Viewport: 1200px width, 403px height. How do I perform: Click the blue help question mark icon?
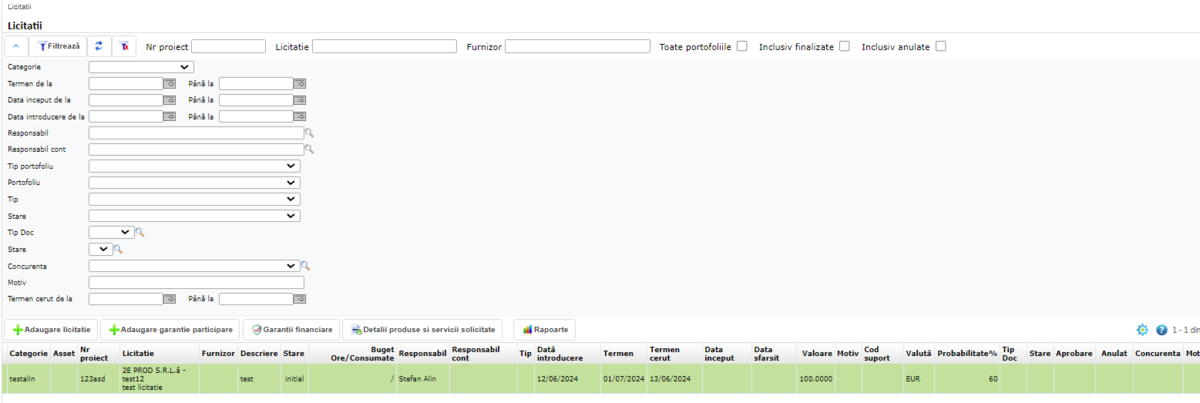pos(1161,330)
